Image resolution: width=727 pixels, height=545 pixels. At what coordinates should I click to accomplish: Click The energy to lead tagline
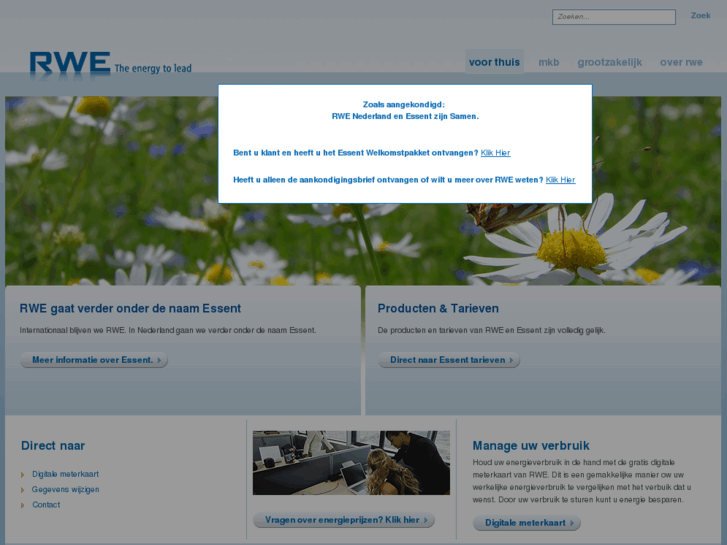[153, 68]
